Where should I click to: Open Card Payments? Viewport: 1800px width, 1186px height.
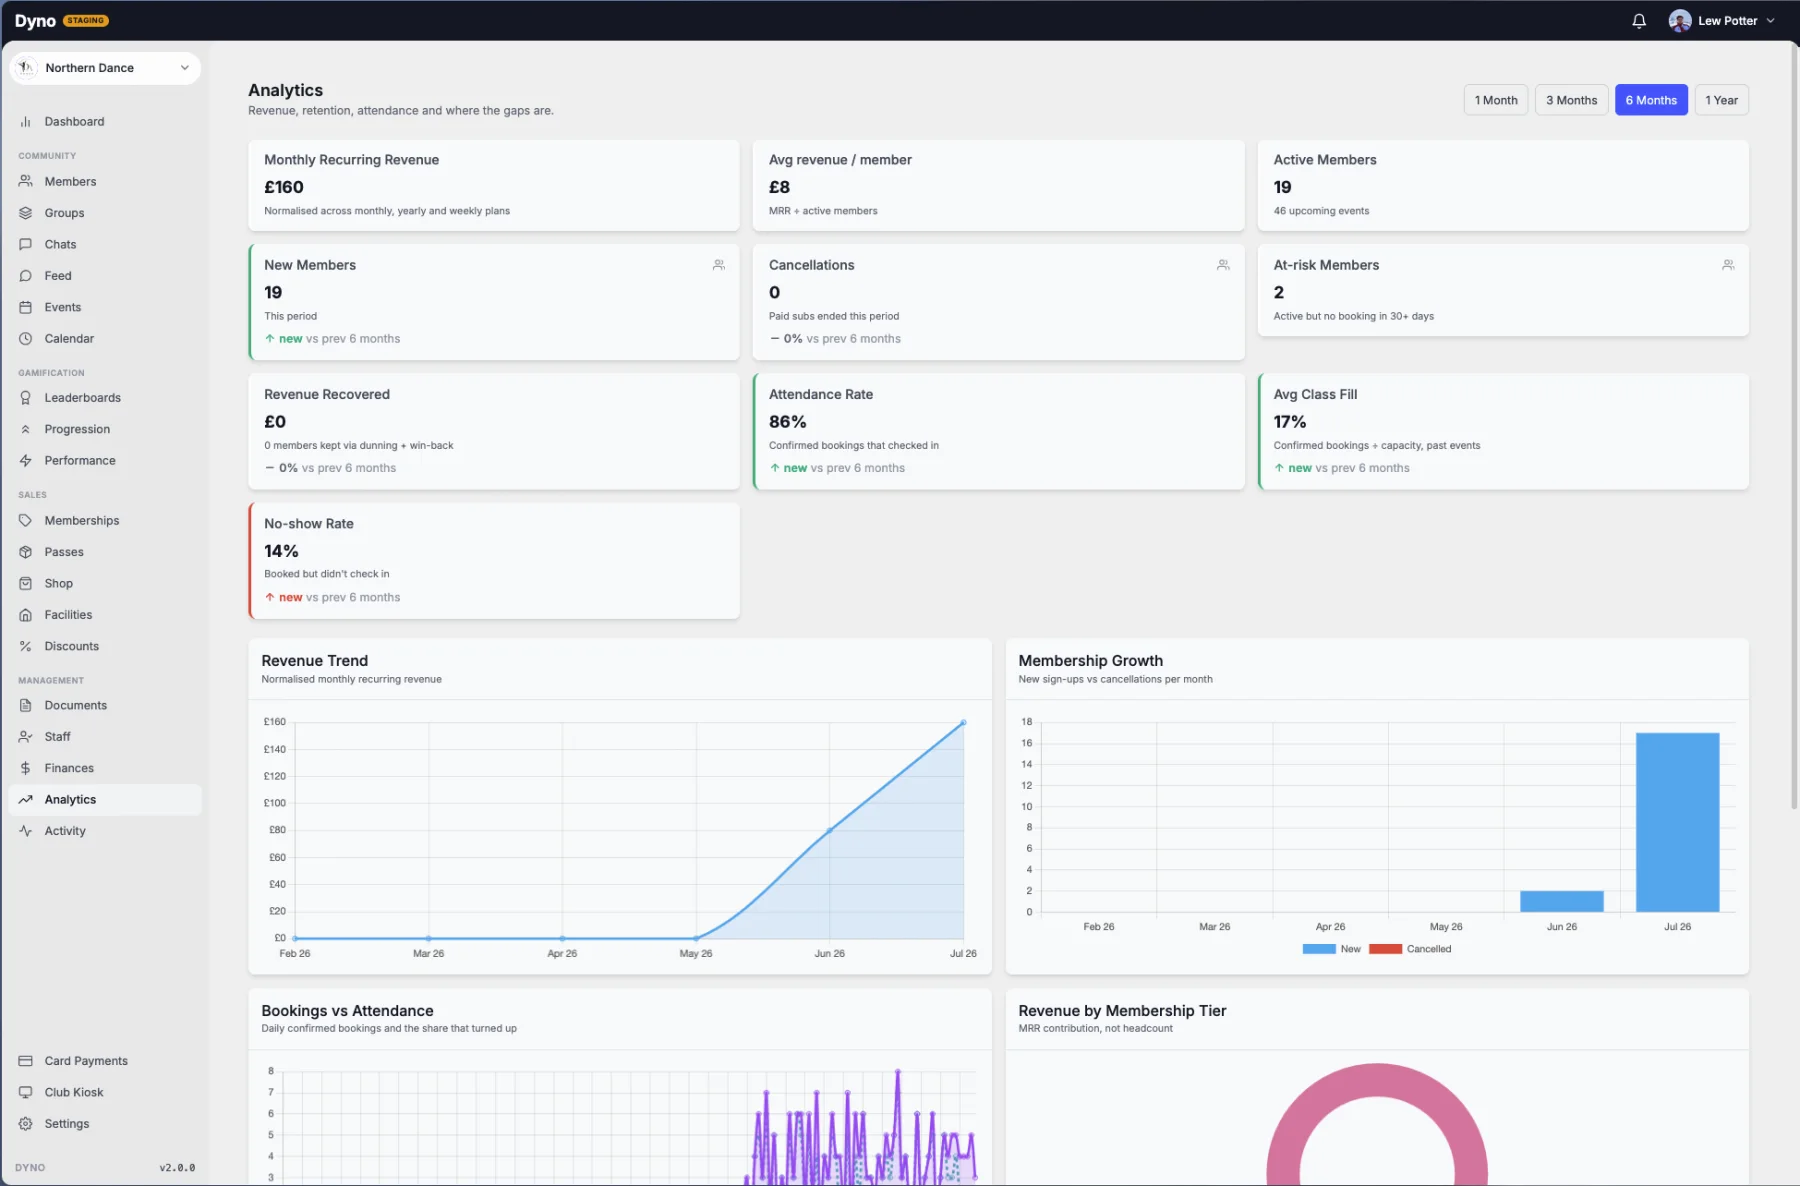[x=105, y=1061]
